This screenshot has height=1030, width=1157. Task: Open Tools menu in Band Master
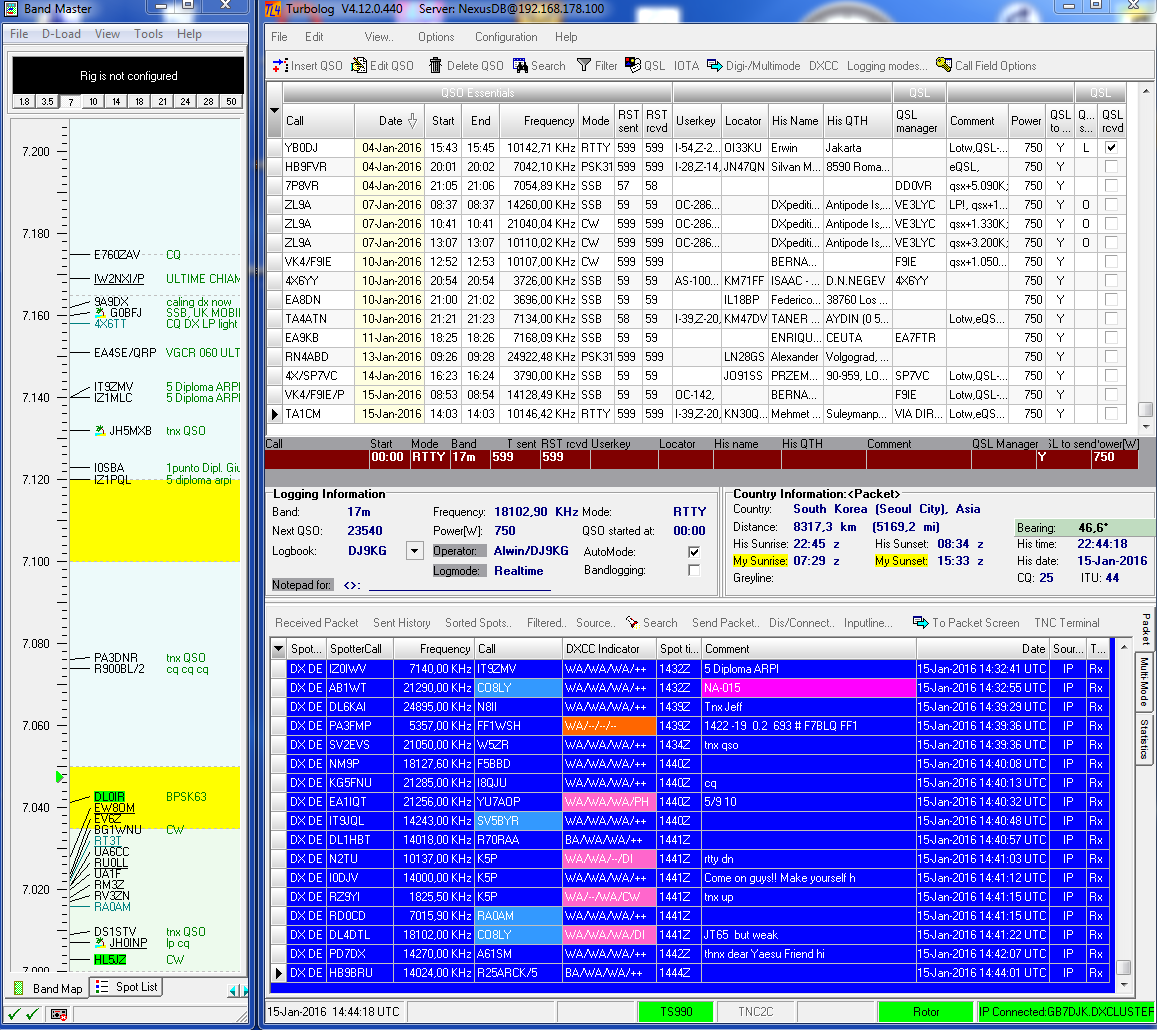point(148,34)
